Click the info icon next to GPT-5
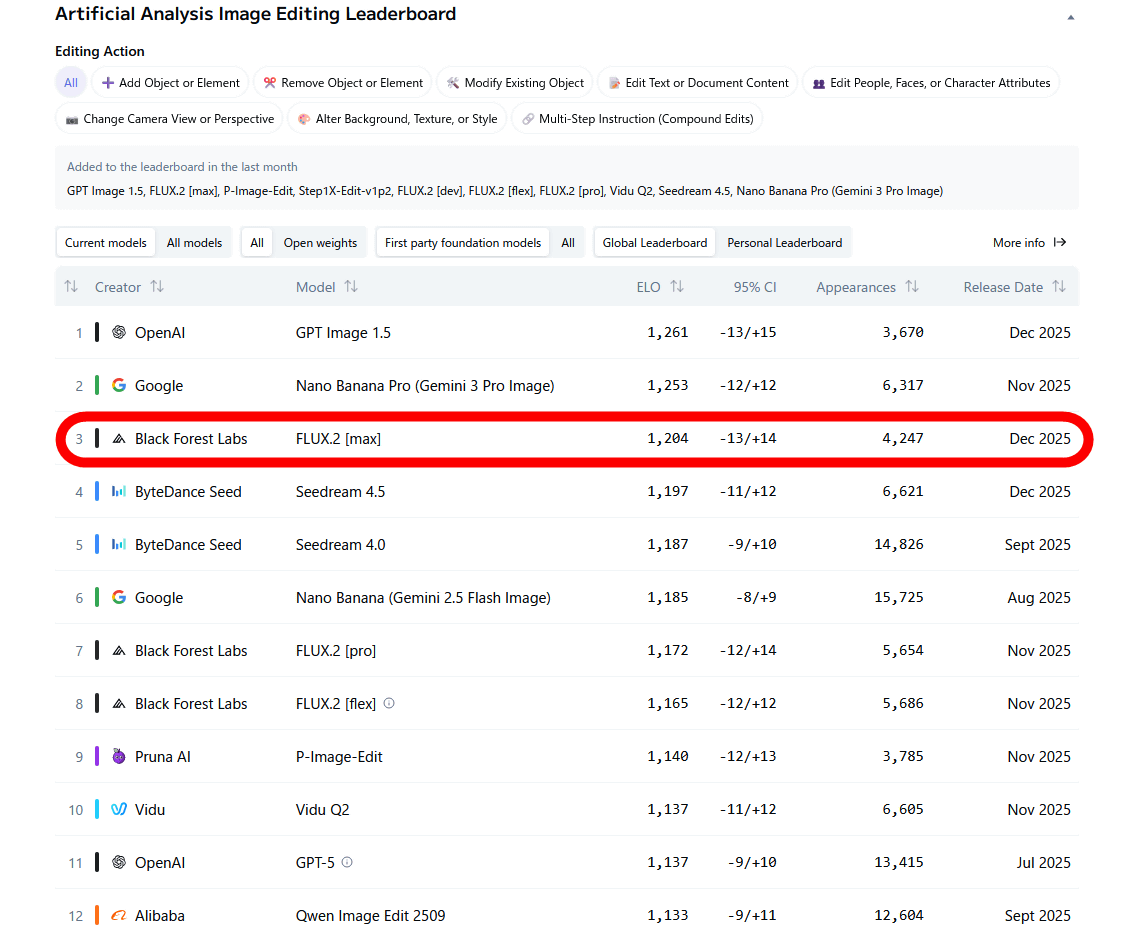The image size is (1146, 939). tap(347, 862)
